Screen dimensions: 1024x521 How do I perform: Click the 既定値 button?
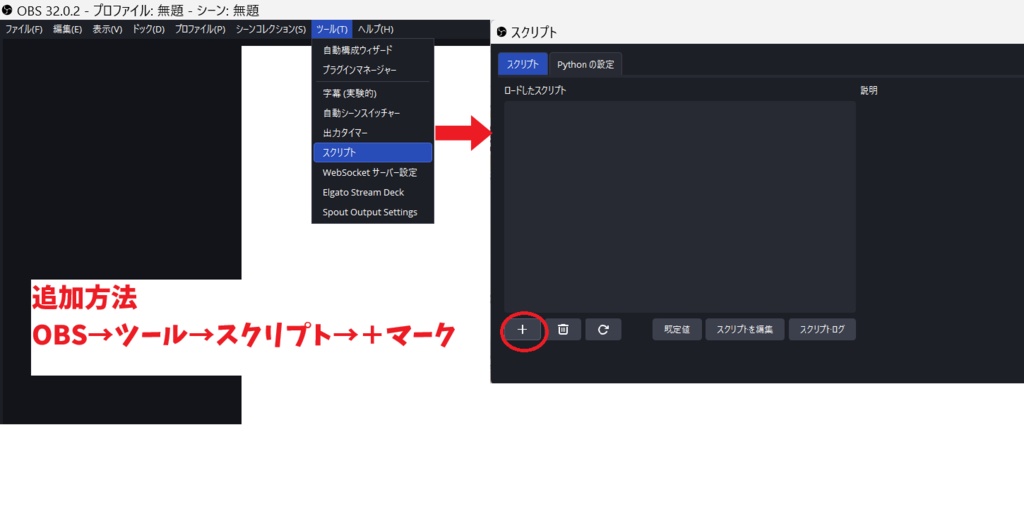pos(677,330)
